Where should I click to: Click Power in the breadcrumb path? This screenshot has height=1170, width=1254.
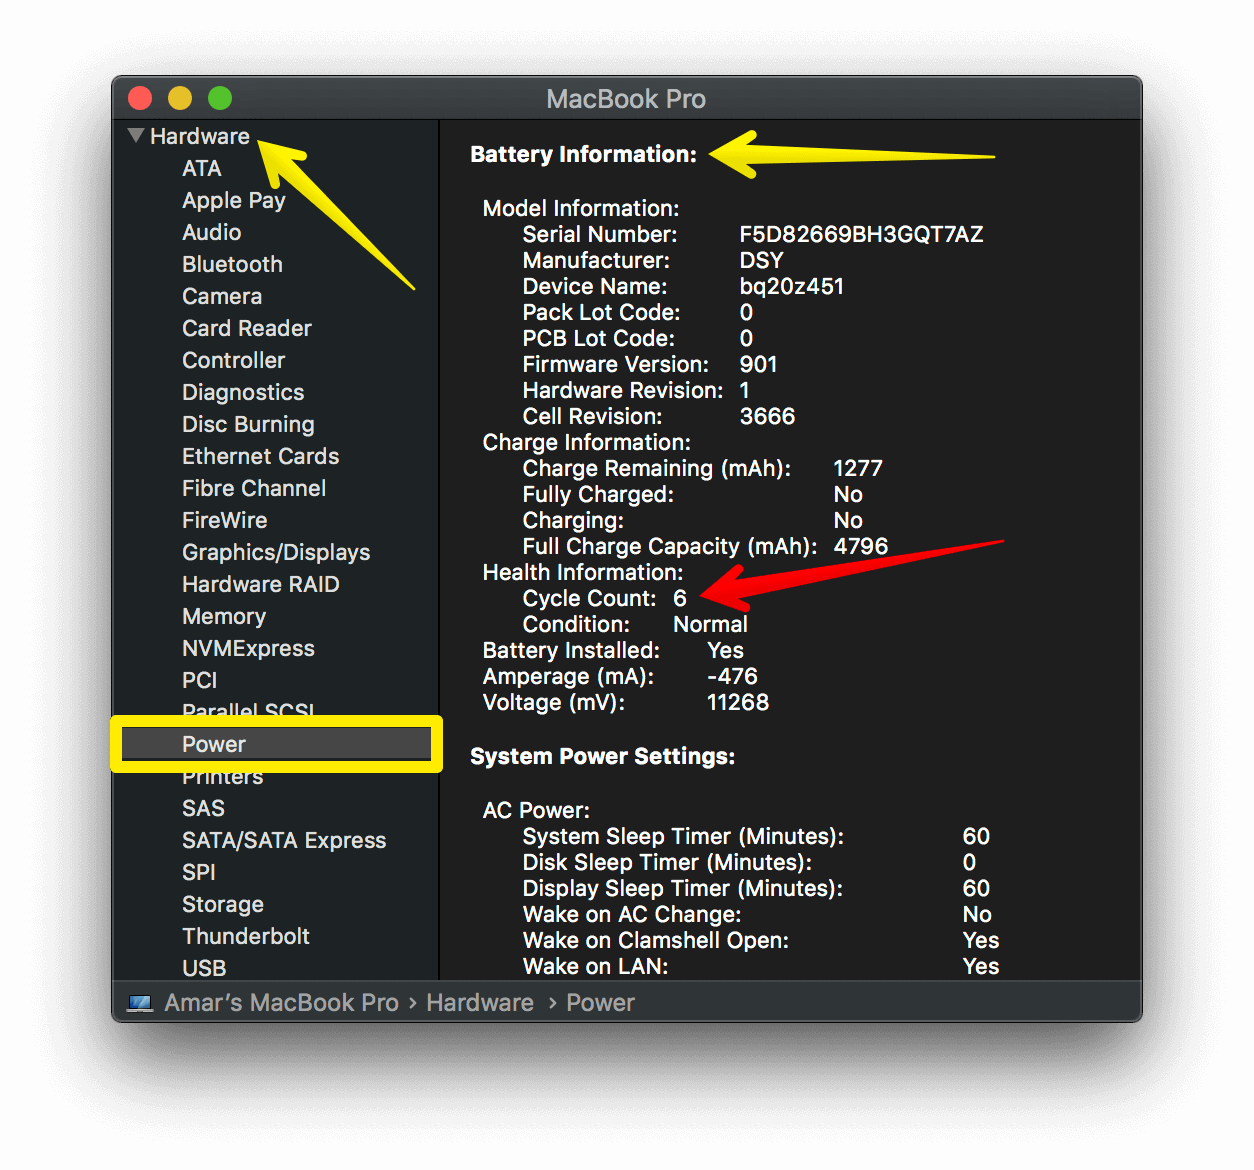tap(600, 1002)
